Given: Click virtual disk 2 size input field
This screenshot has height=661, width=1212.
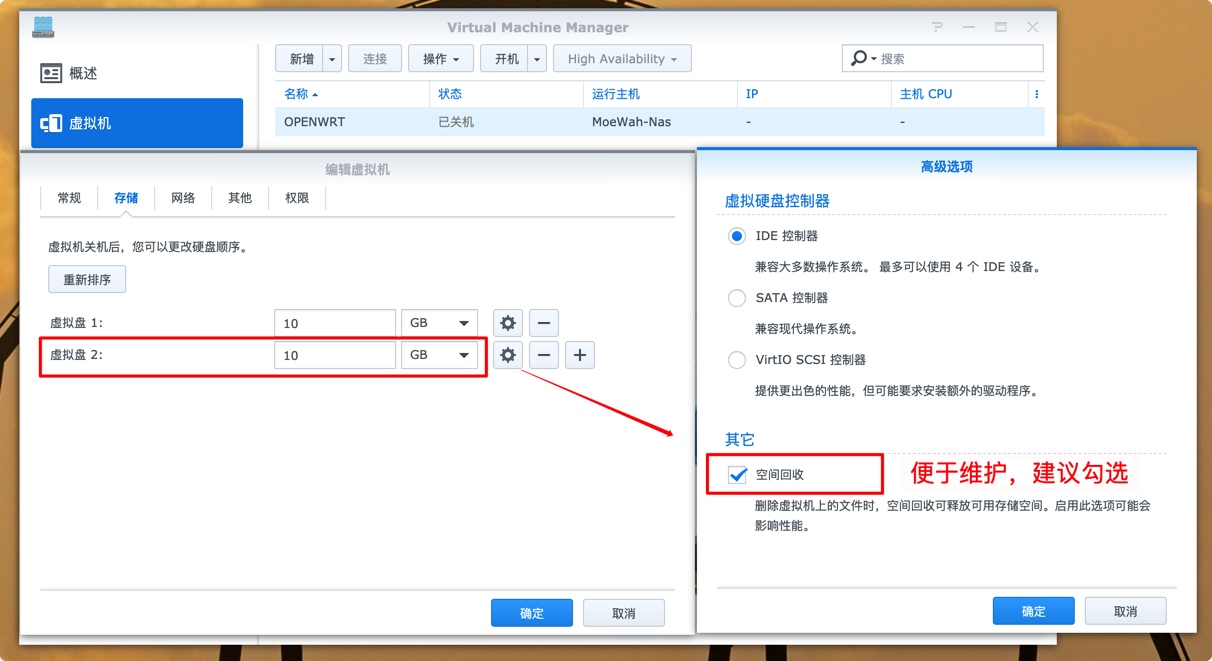Looking at the screenshot, I should pyautogui.click(x=335, y=355).
